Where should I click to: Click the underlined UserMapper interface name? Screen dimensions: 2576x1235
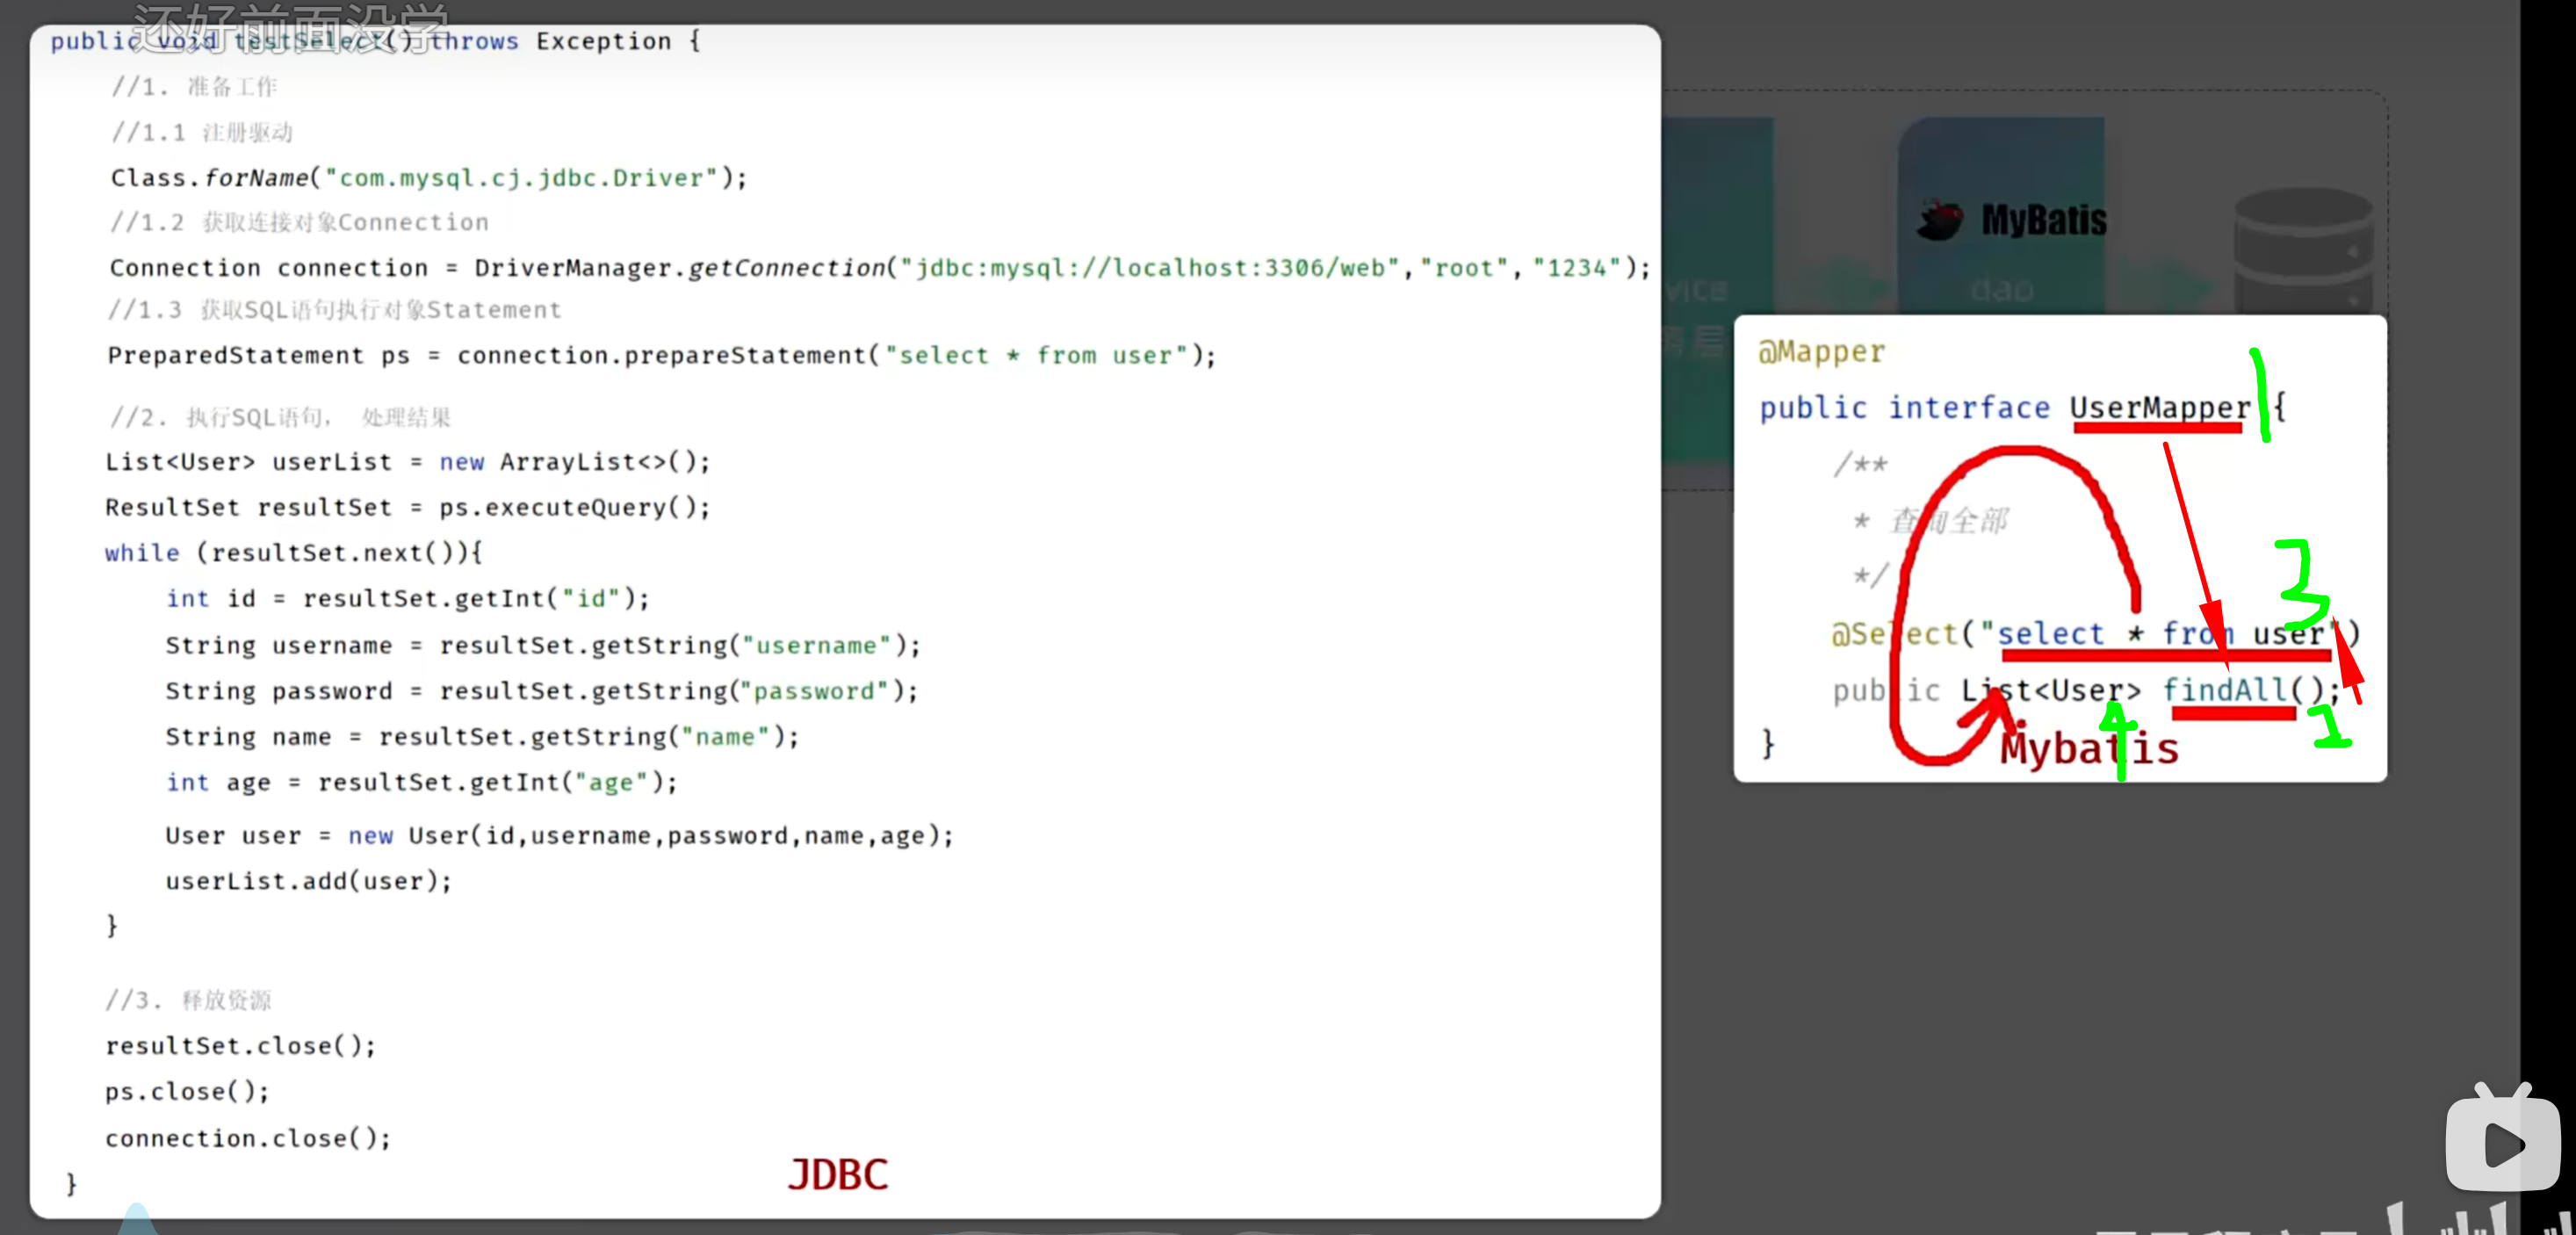2159,407
